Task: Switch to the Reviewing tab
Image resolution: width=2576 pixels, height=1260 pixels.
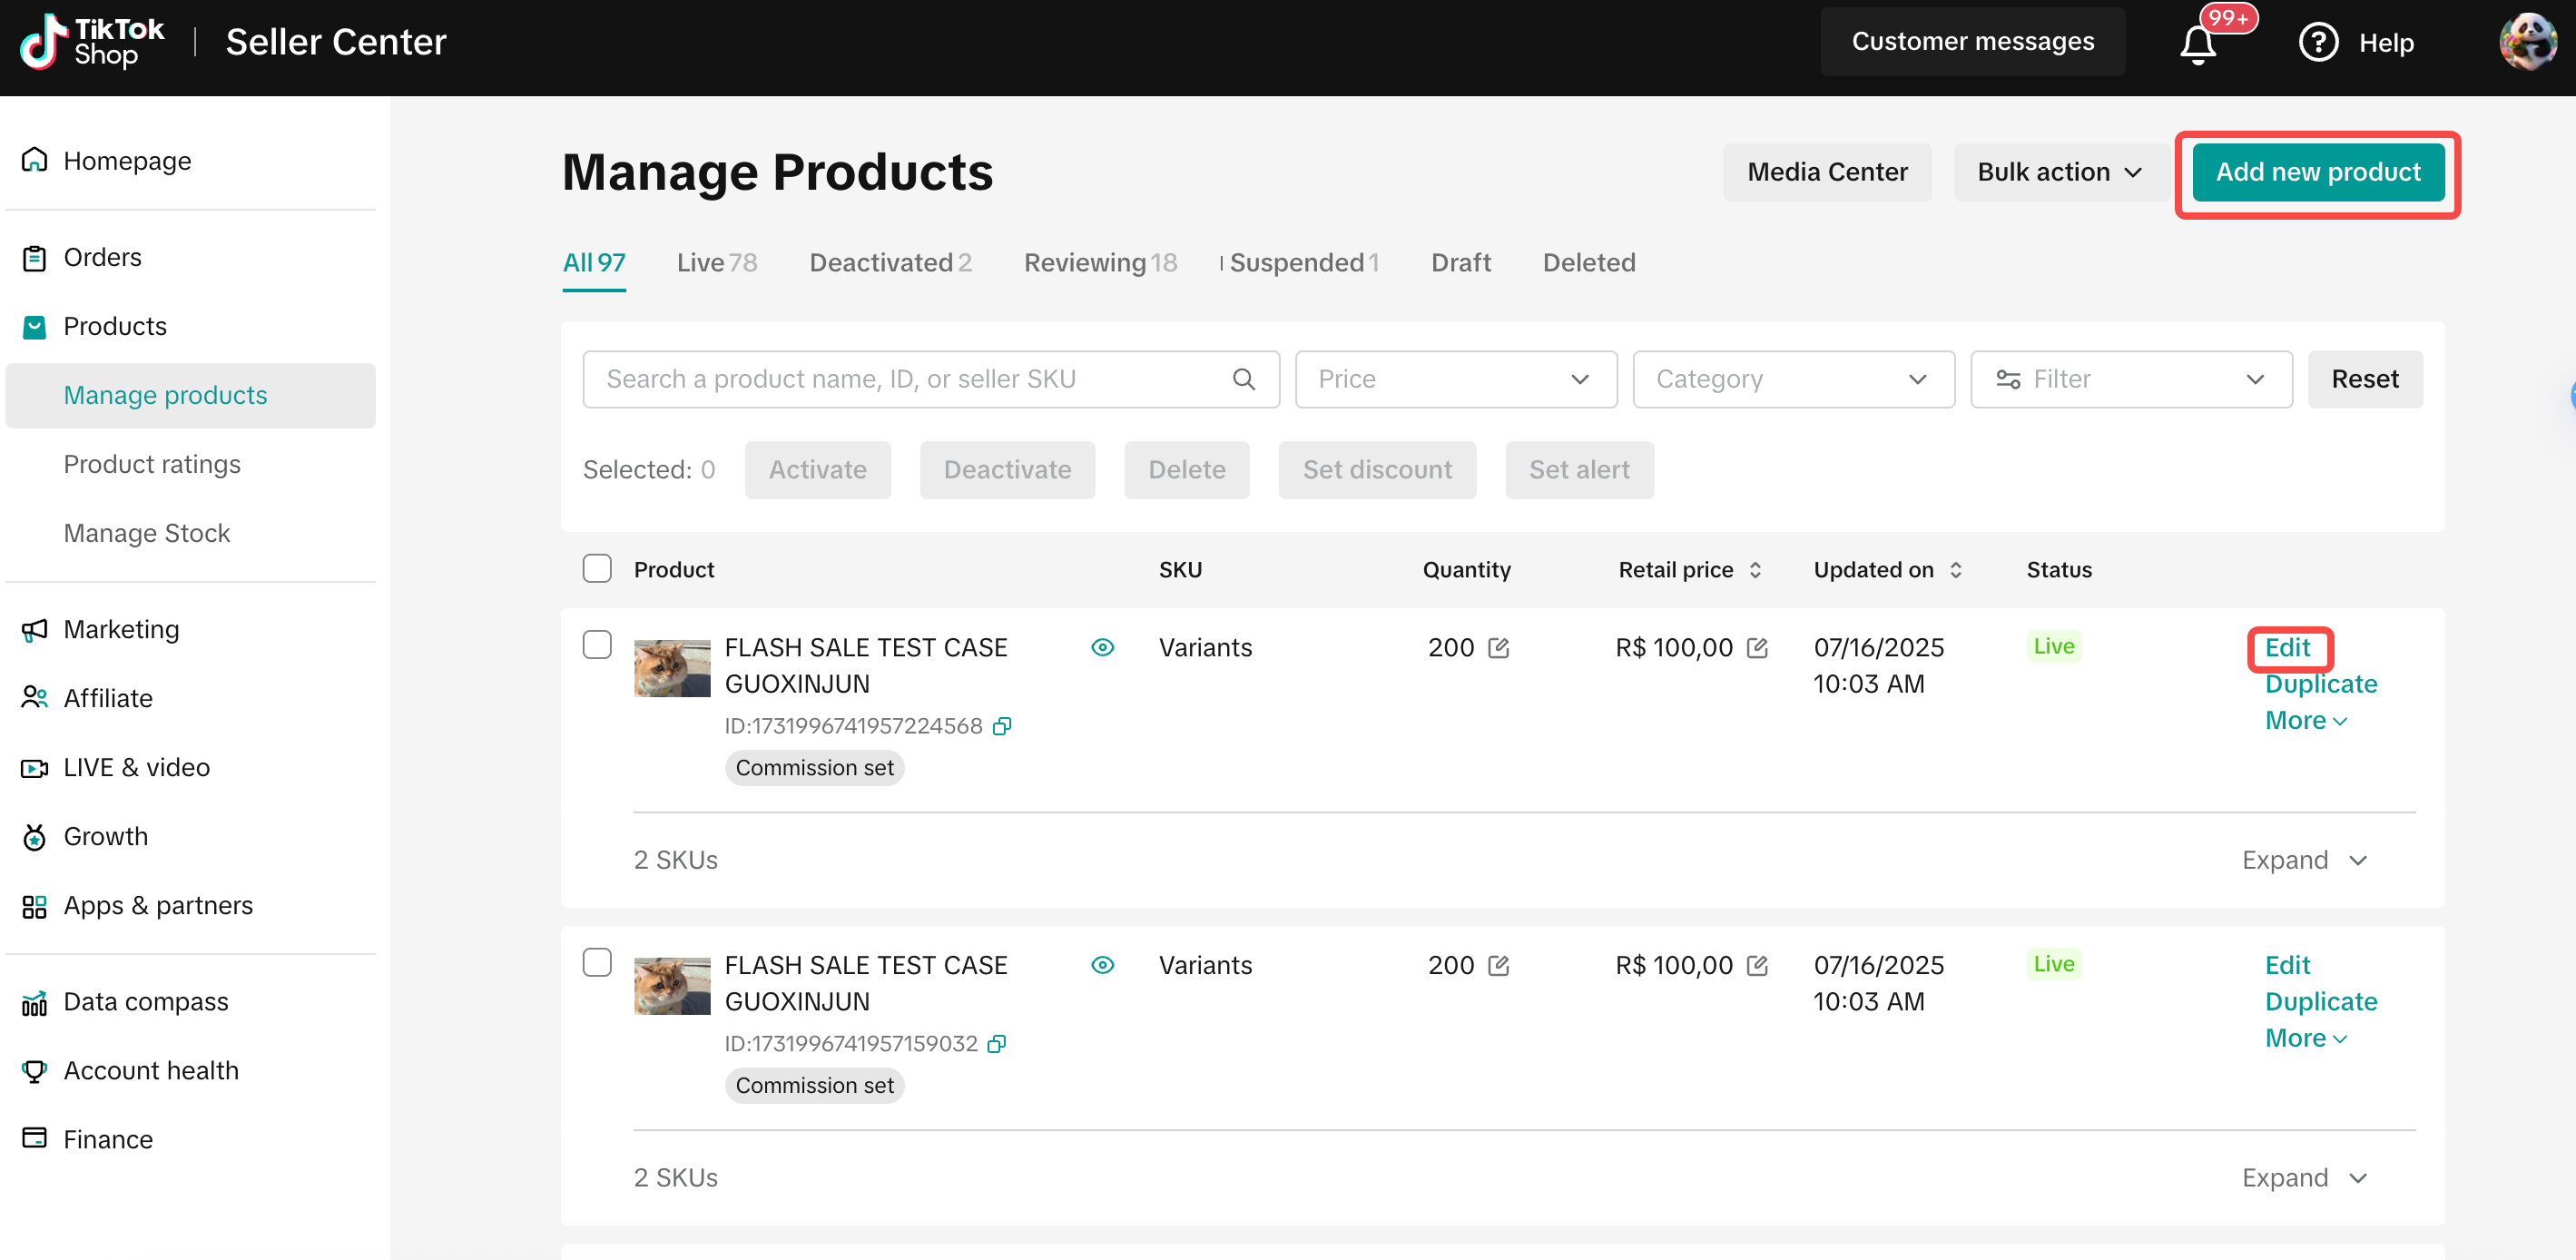Action: 1100,263
